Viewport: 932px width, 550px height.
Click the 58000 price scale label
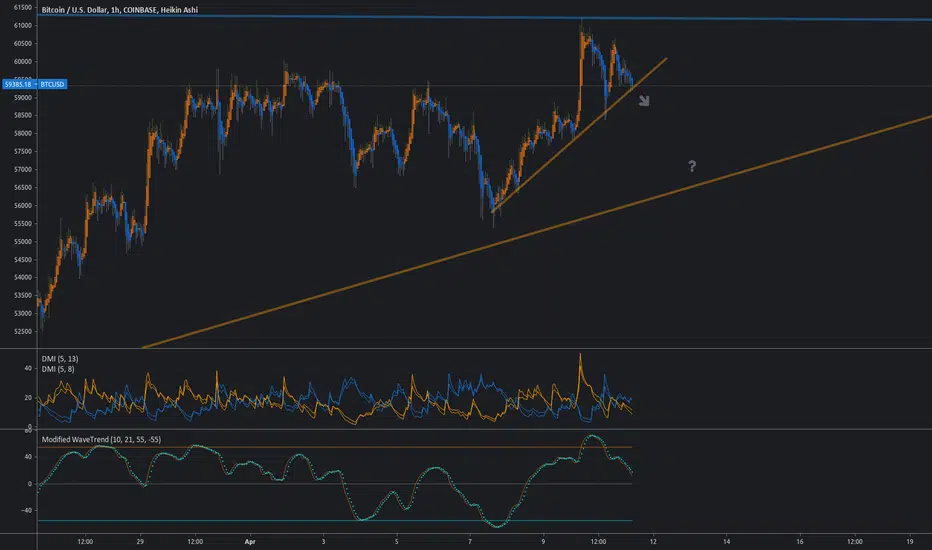tap(23, 134)
